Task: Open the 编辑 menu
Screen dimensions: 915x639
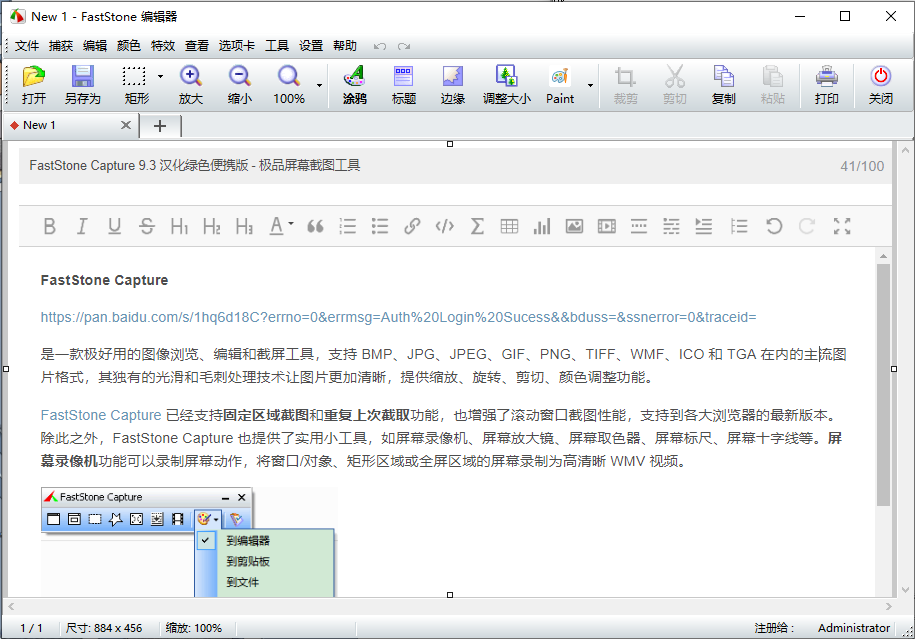Action: point(95,46)
